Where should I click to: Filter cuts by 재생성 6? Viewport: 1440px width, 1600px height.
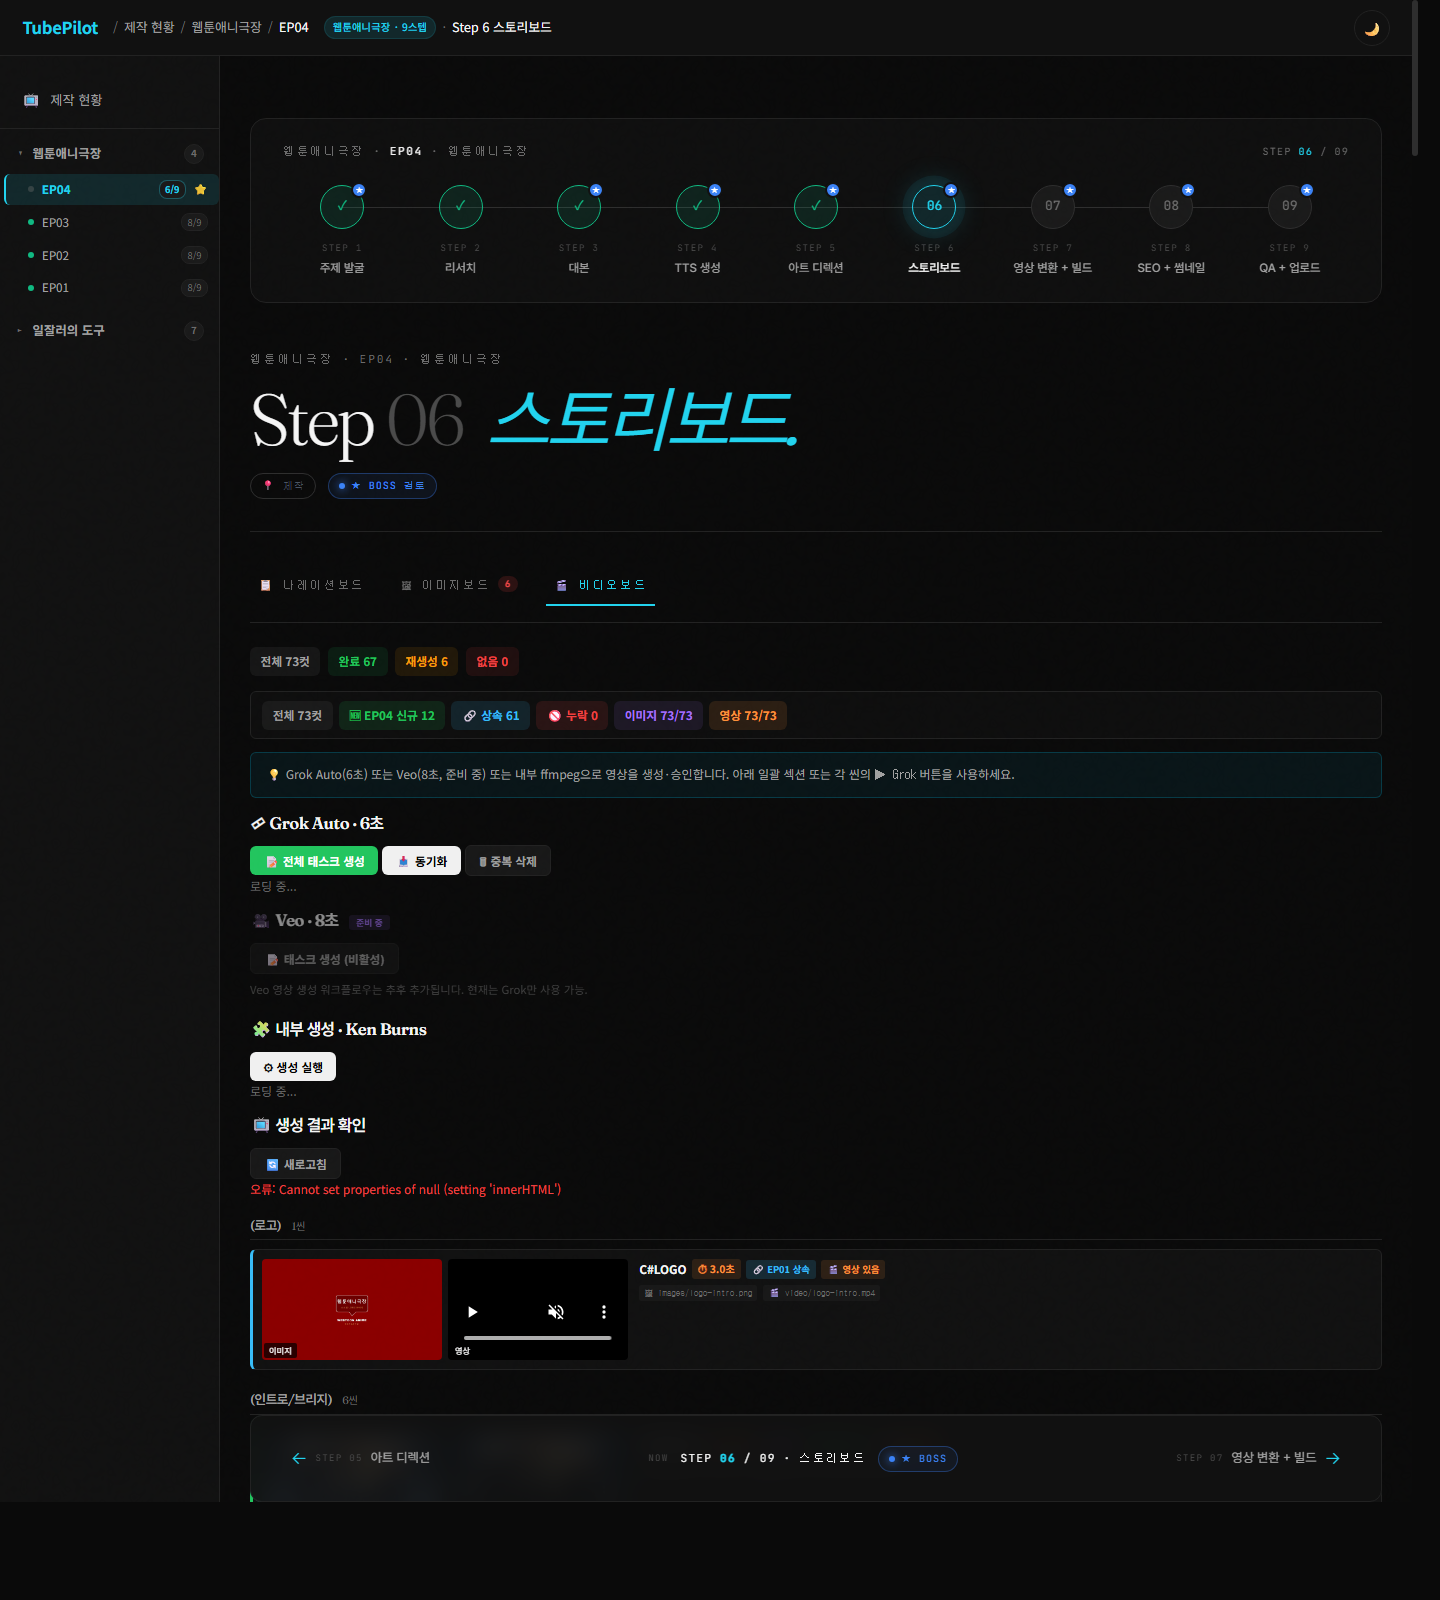(426, 662)
